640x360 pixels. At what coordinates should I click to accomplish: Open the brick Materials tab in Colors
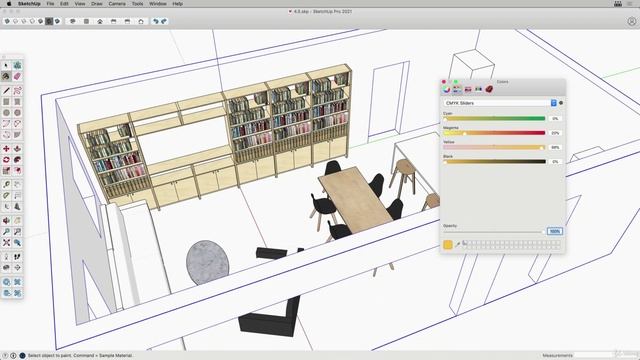(x=489, y=89)
